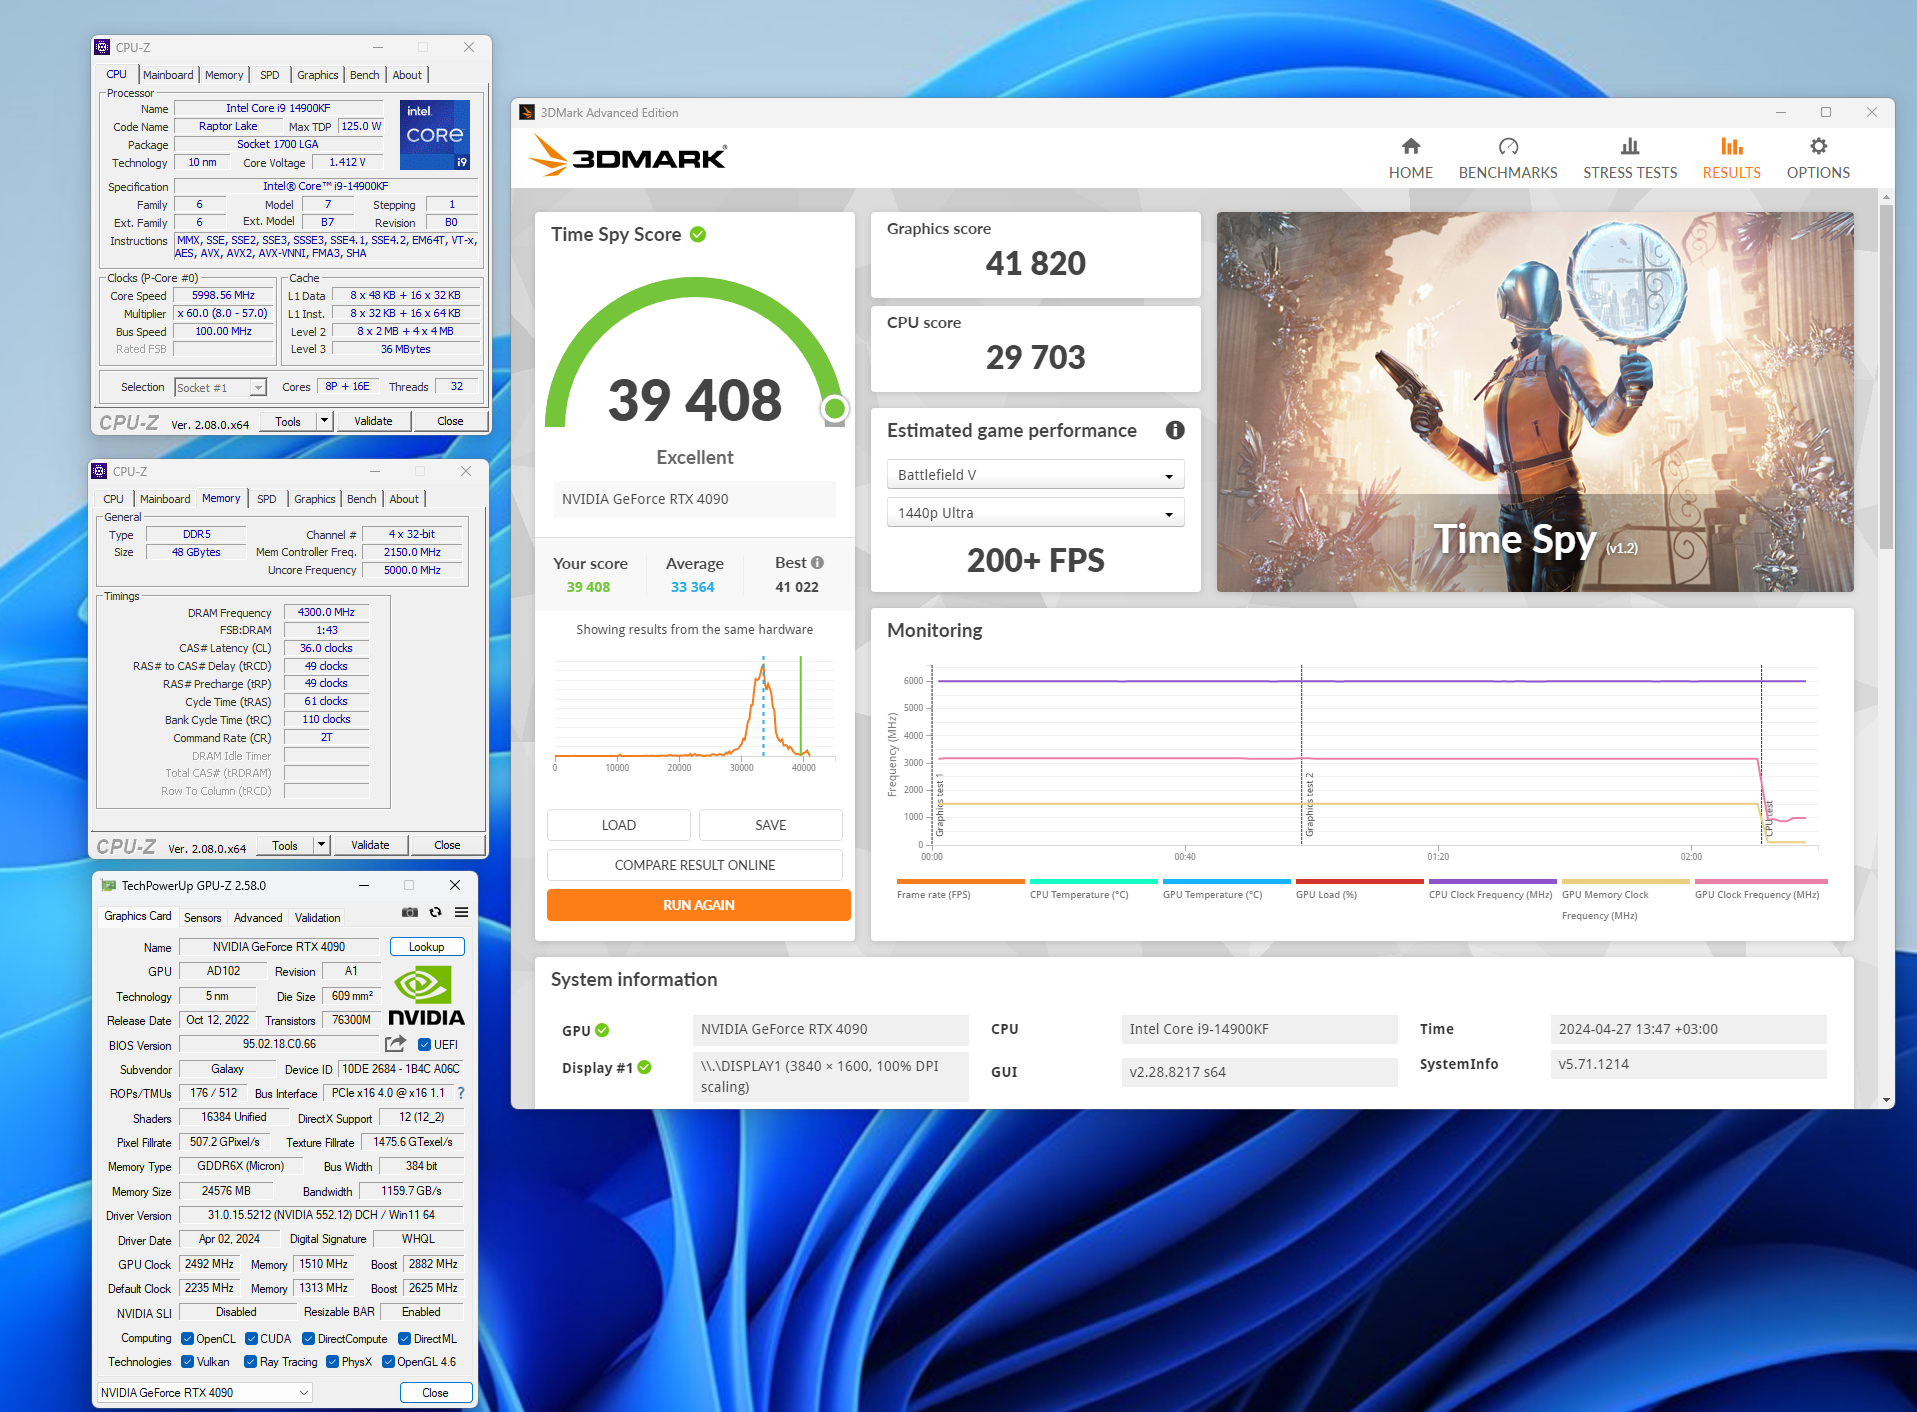This screenshot has width=1917, height=1412.
Task: Toggle the CUDA checkbox
Action: pos(252,1338)
